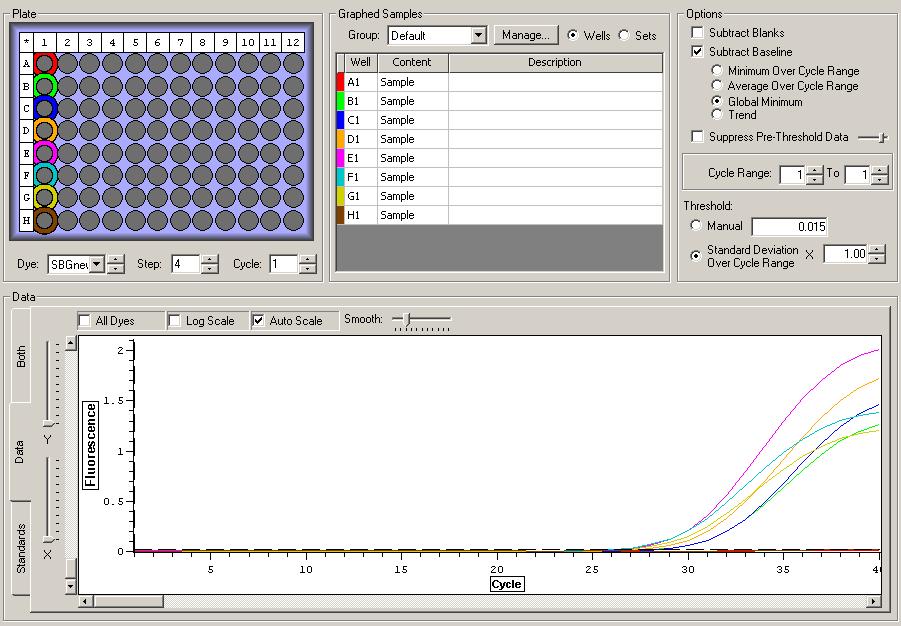Click the Smooth slider
Viewport: 901px width, 626px height.
click(x=407, y=318)
